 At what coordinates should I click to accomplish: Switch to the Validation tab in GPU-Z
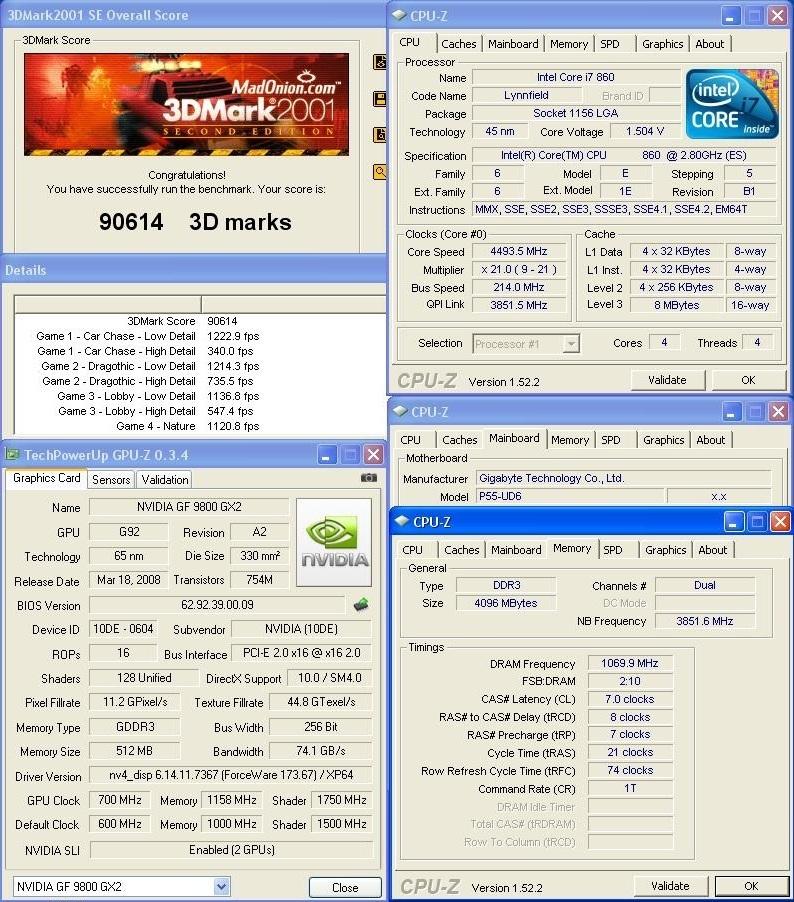(165, 480)
